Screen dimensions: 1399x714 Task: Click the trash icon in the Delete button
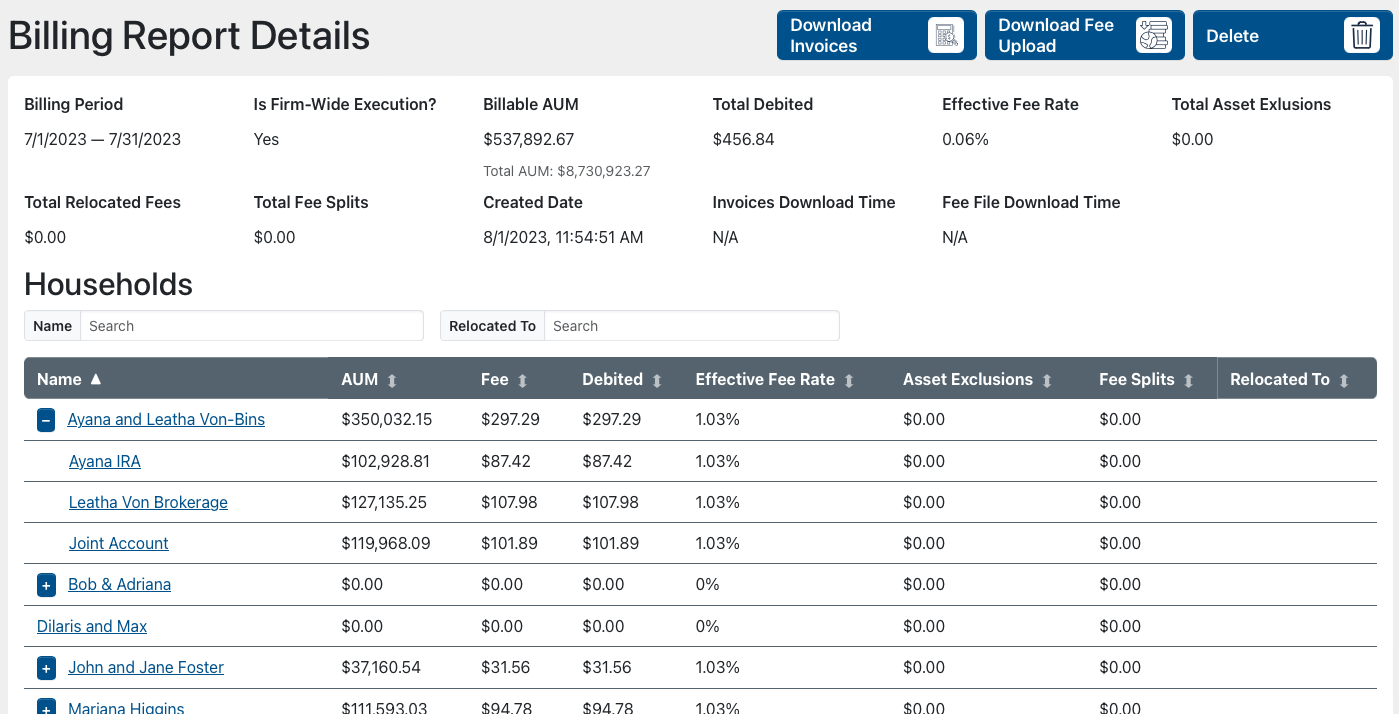pyautogui.click(x=1361, y=35)
